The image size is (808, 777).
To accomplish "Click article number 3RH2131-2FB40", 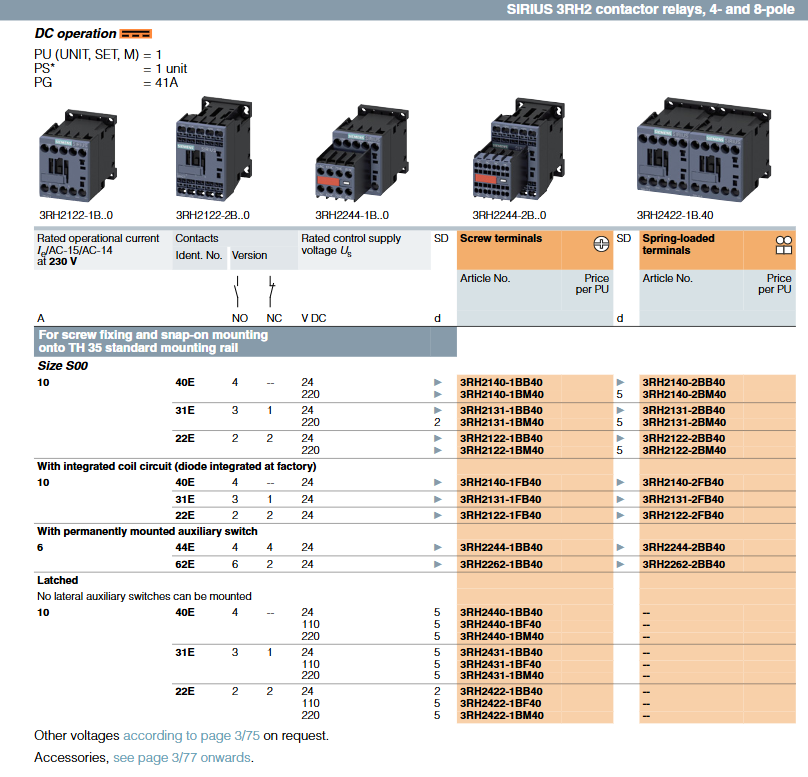I will point(683,499).
